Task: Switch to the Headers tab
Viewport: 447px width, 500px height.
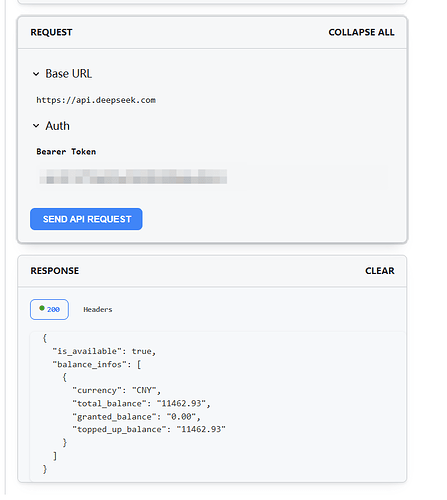Action: [x=98, y=310]
